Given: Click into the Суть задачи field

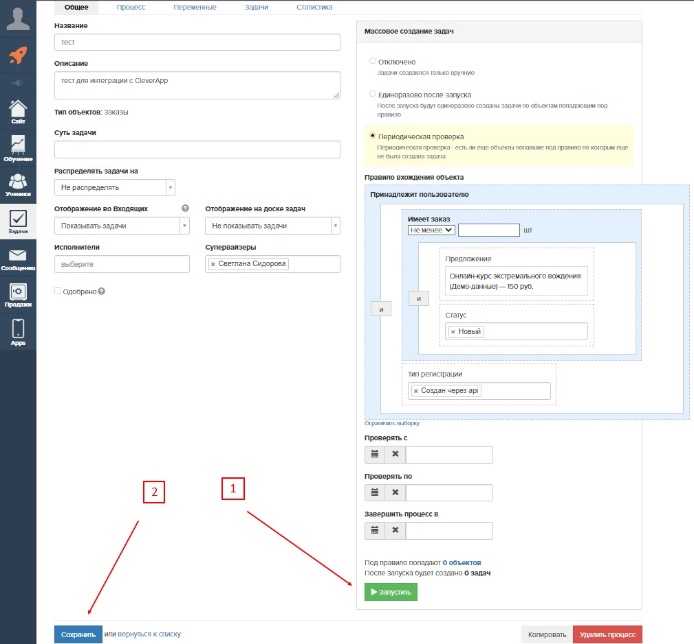Looking at the screenshot, I should [197, 149].
